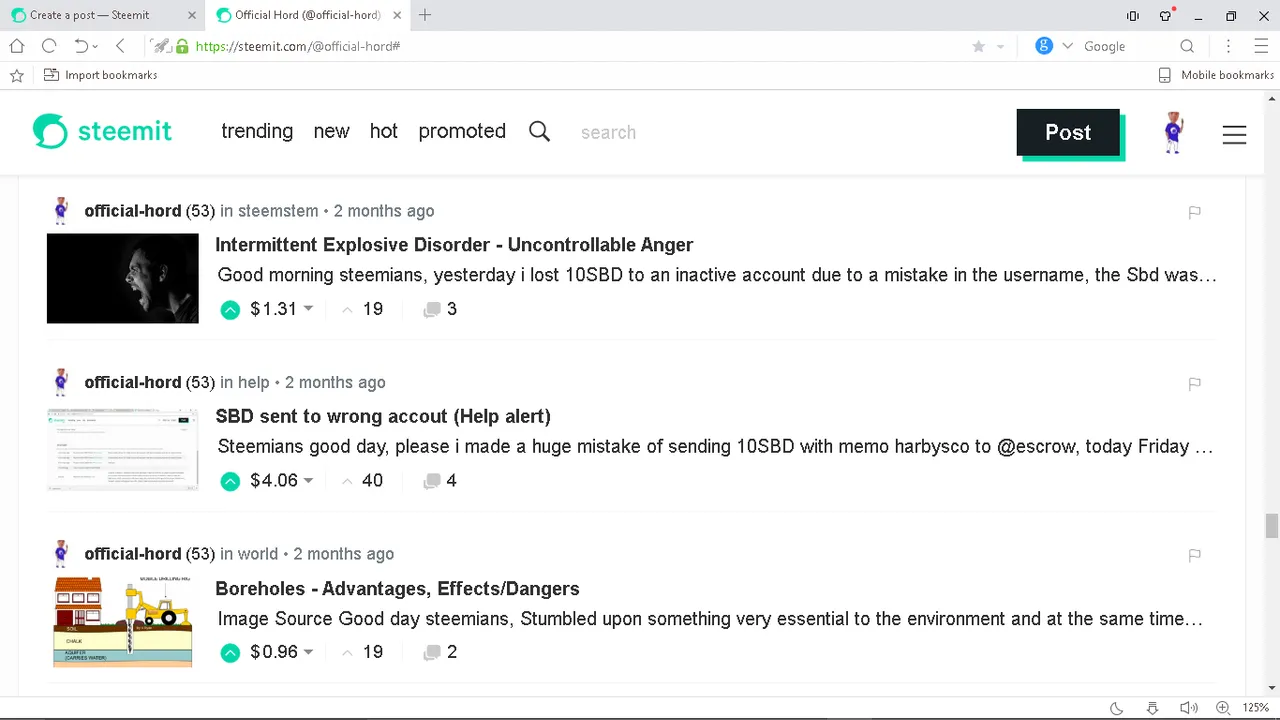Bookmark page with the star icon in address bar

[978, 46]
